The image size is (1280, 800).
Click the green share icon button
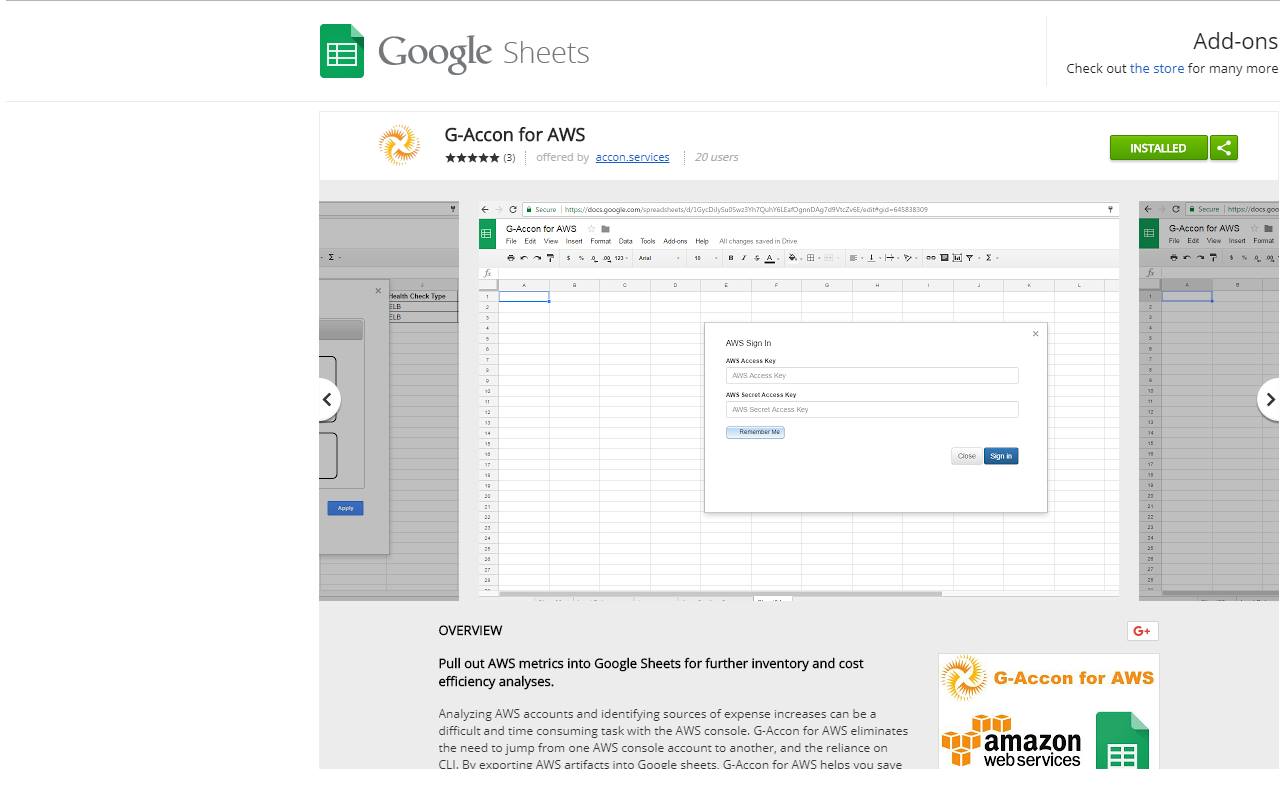[1224, 148]
